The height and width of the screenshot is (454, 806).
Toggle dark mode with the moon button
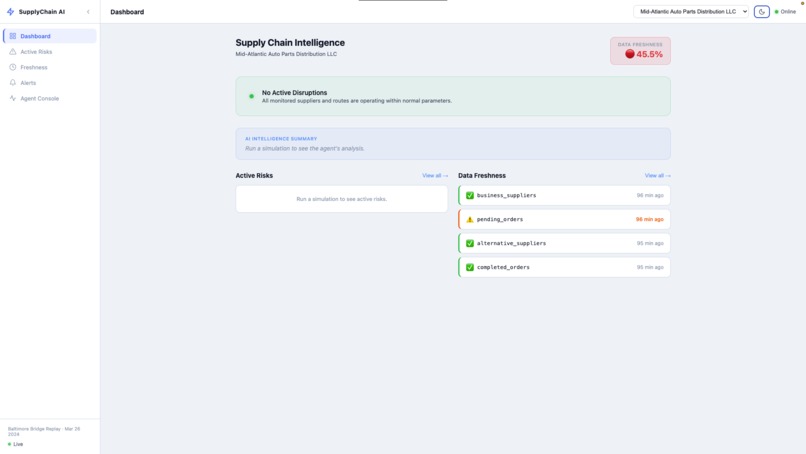point(762,11)
